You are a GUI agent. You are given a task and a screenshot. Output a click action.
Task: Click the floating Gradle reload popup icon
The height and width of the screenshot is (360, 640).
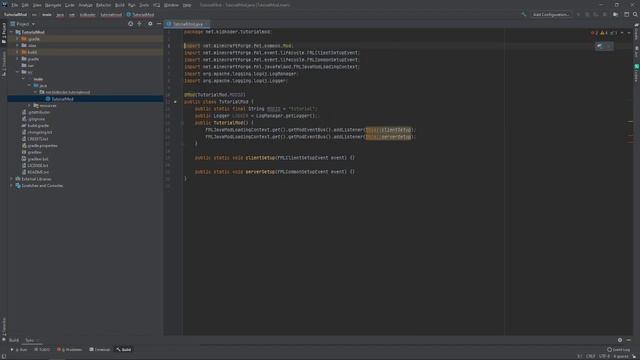600,46
